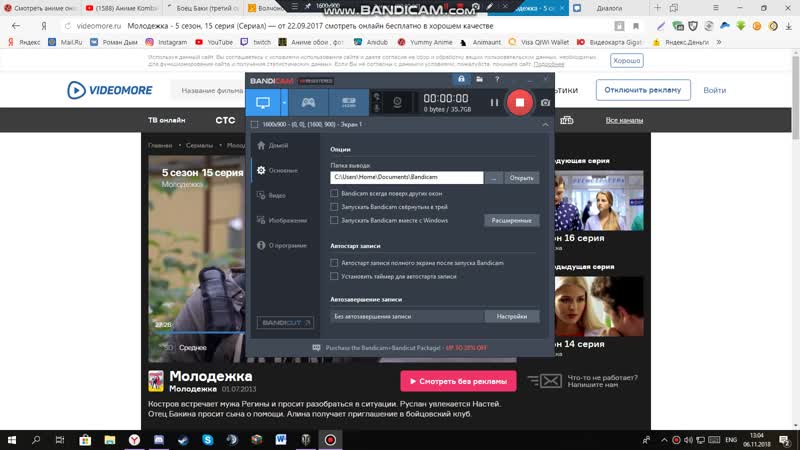Open Skype from the taskbar
Screen dimensions: 800x450
pyautogui.click(x=208, y=440)
